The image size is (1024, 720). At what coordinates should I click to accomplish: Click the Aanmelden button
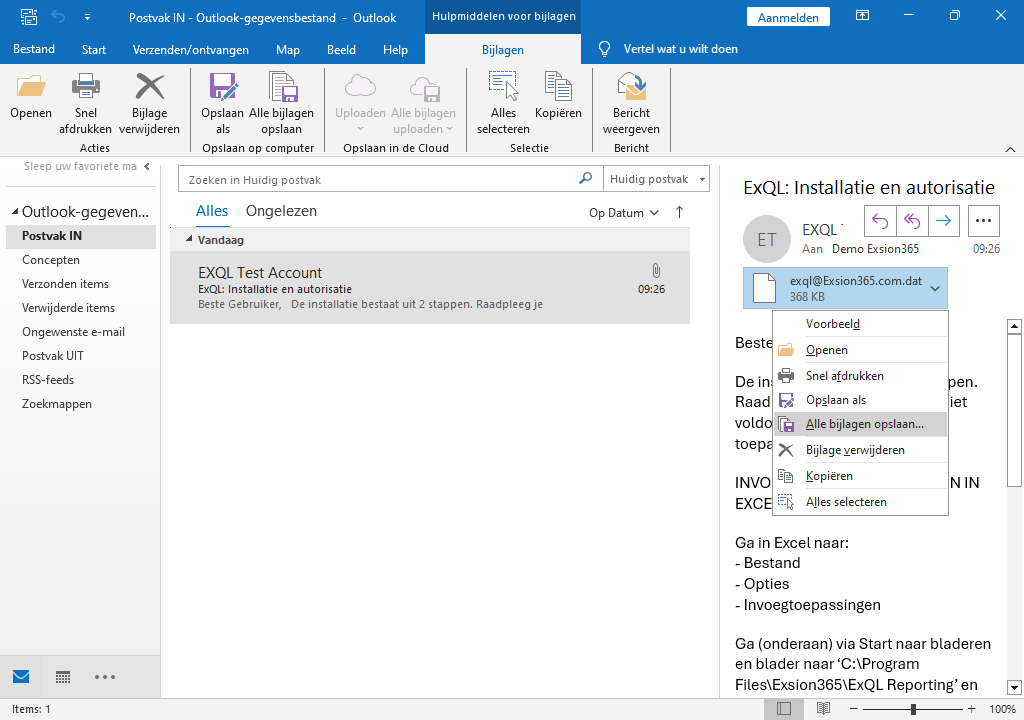point(788,17)
